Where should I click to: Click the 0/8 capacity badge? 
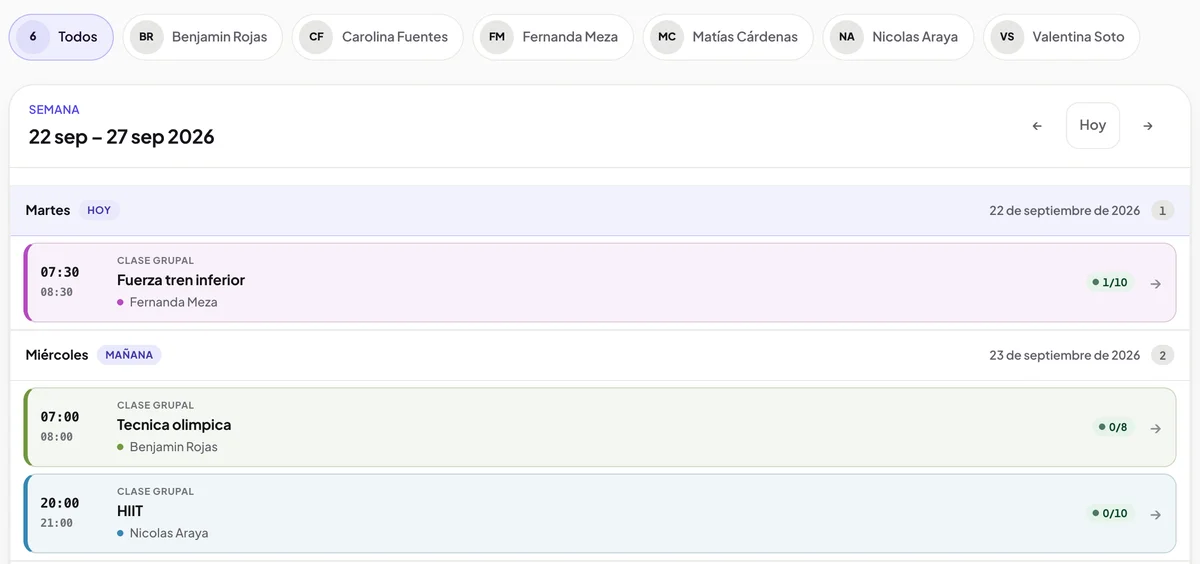point(1113,428)
